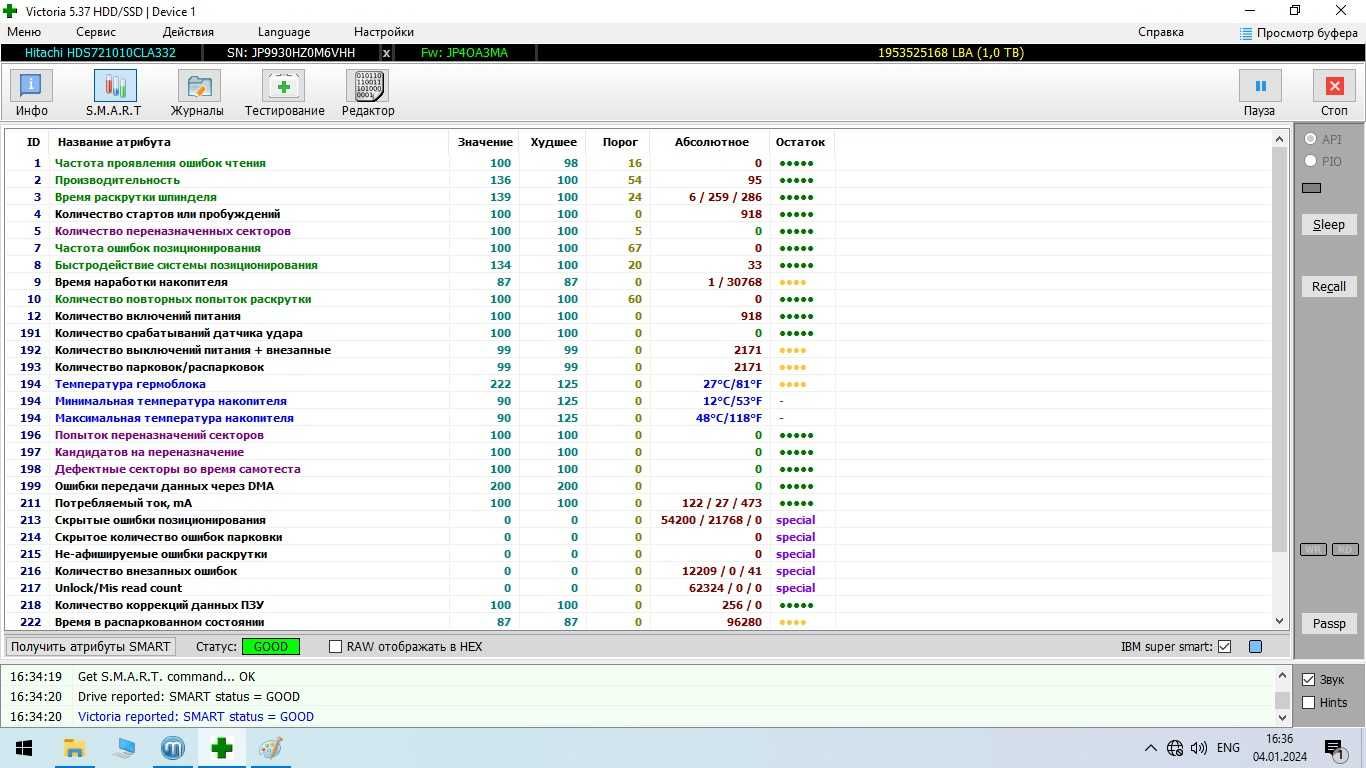1366x768 pixels.
Task: Click the volume speaker tray icon
Action: click(x=1199, y=748)
